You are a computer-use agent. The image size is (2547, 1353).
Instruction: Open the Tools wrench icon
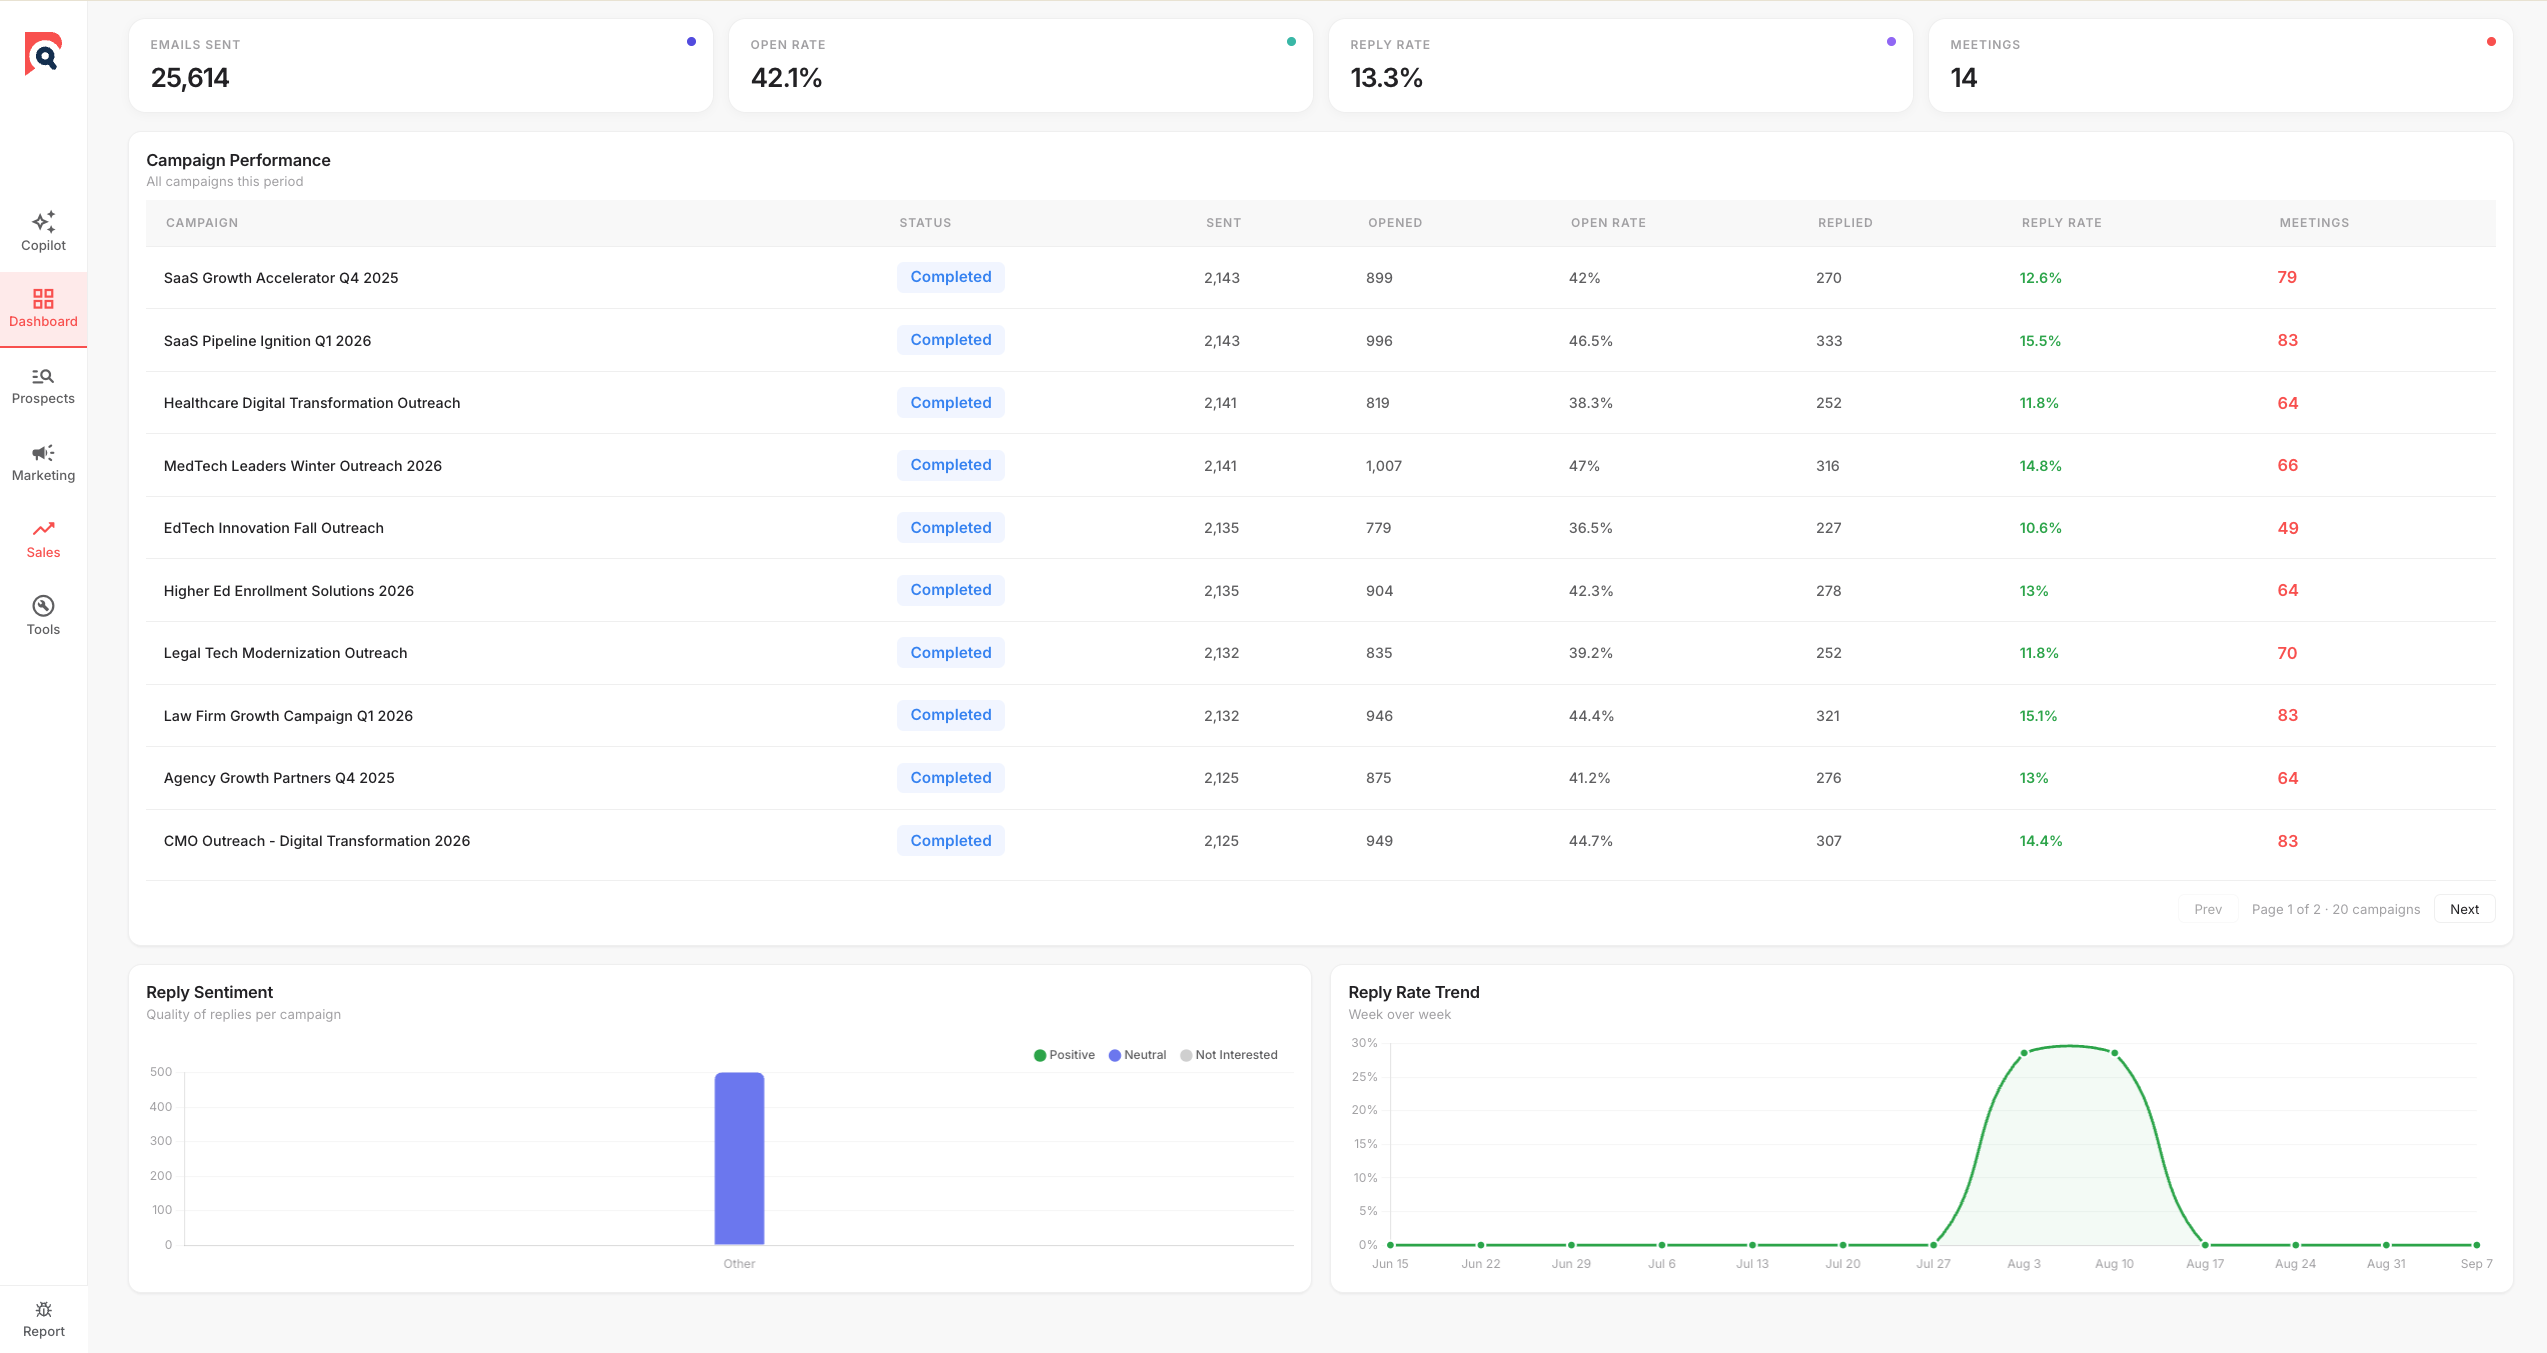[43, 606]
